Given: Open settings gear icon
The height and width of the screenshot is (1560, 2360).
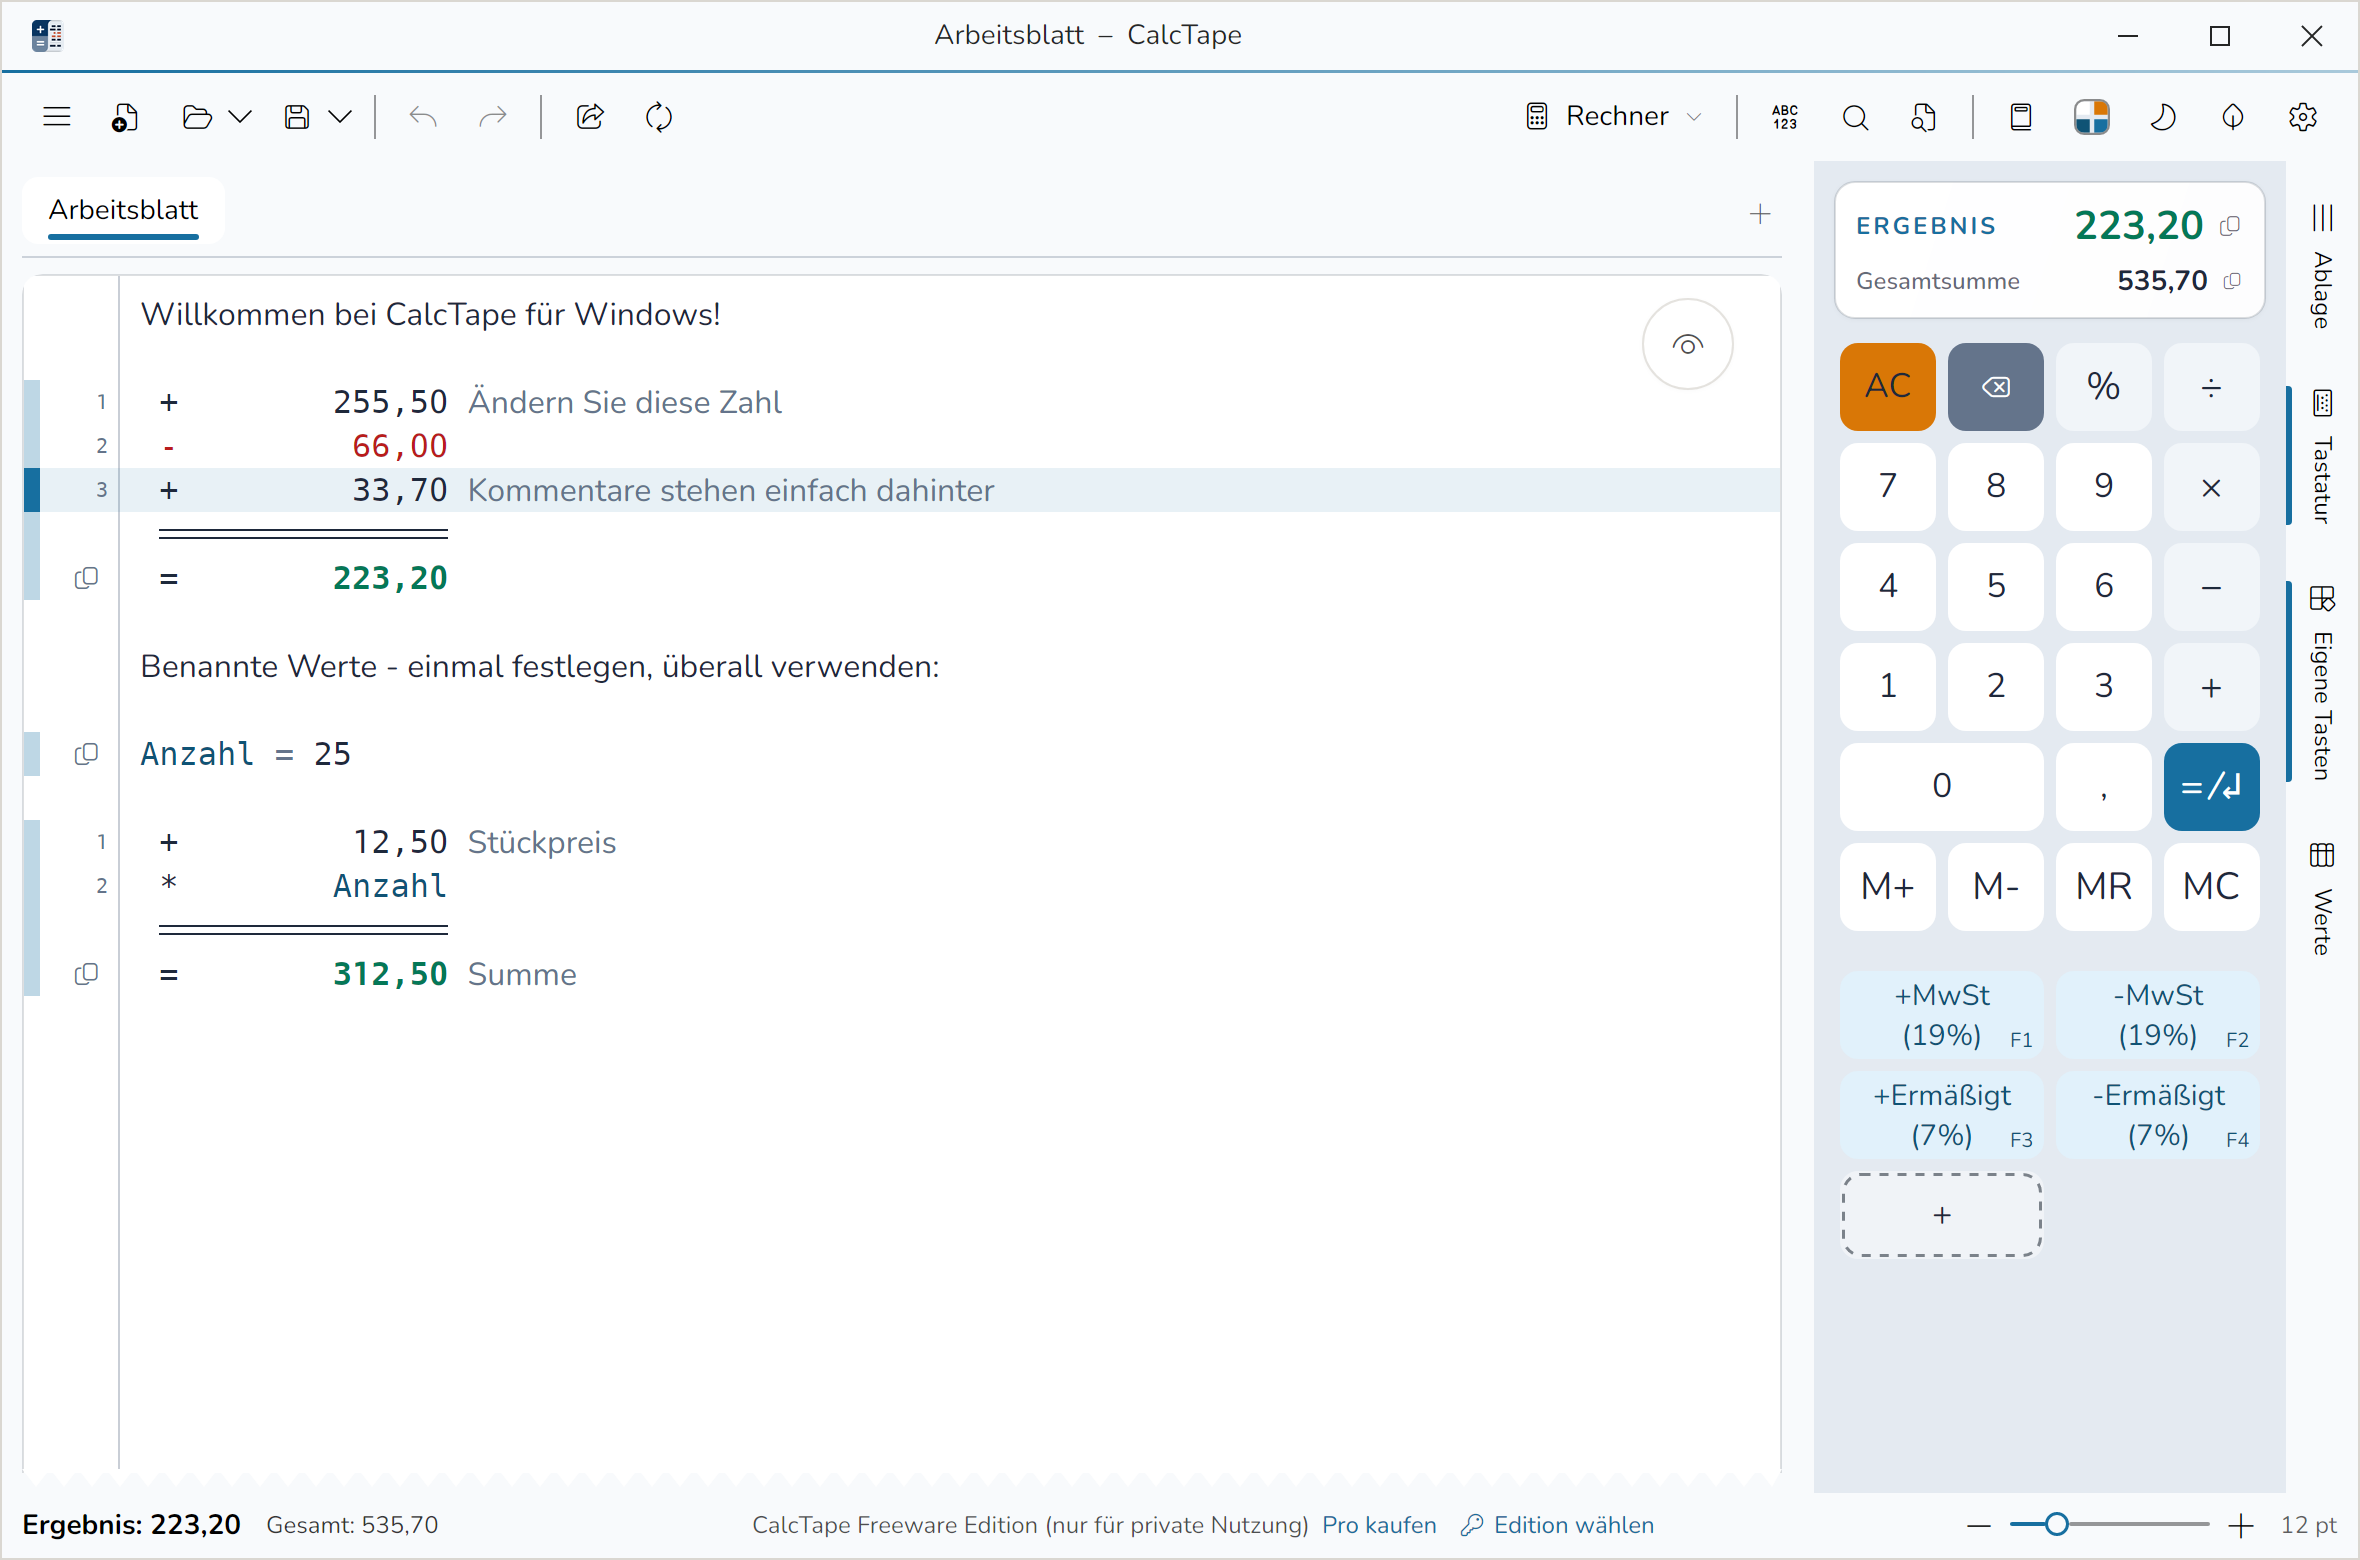Looking at the screenshot, I should 2303,117.
